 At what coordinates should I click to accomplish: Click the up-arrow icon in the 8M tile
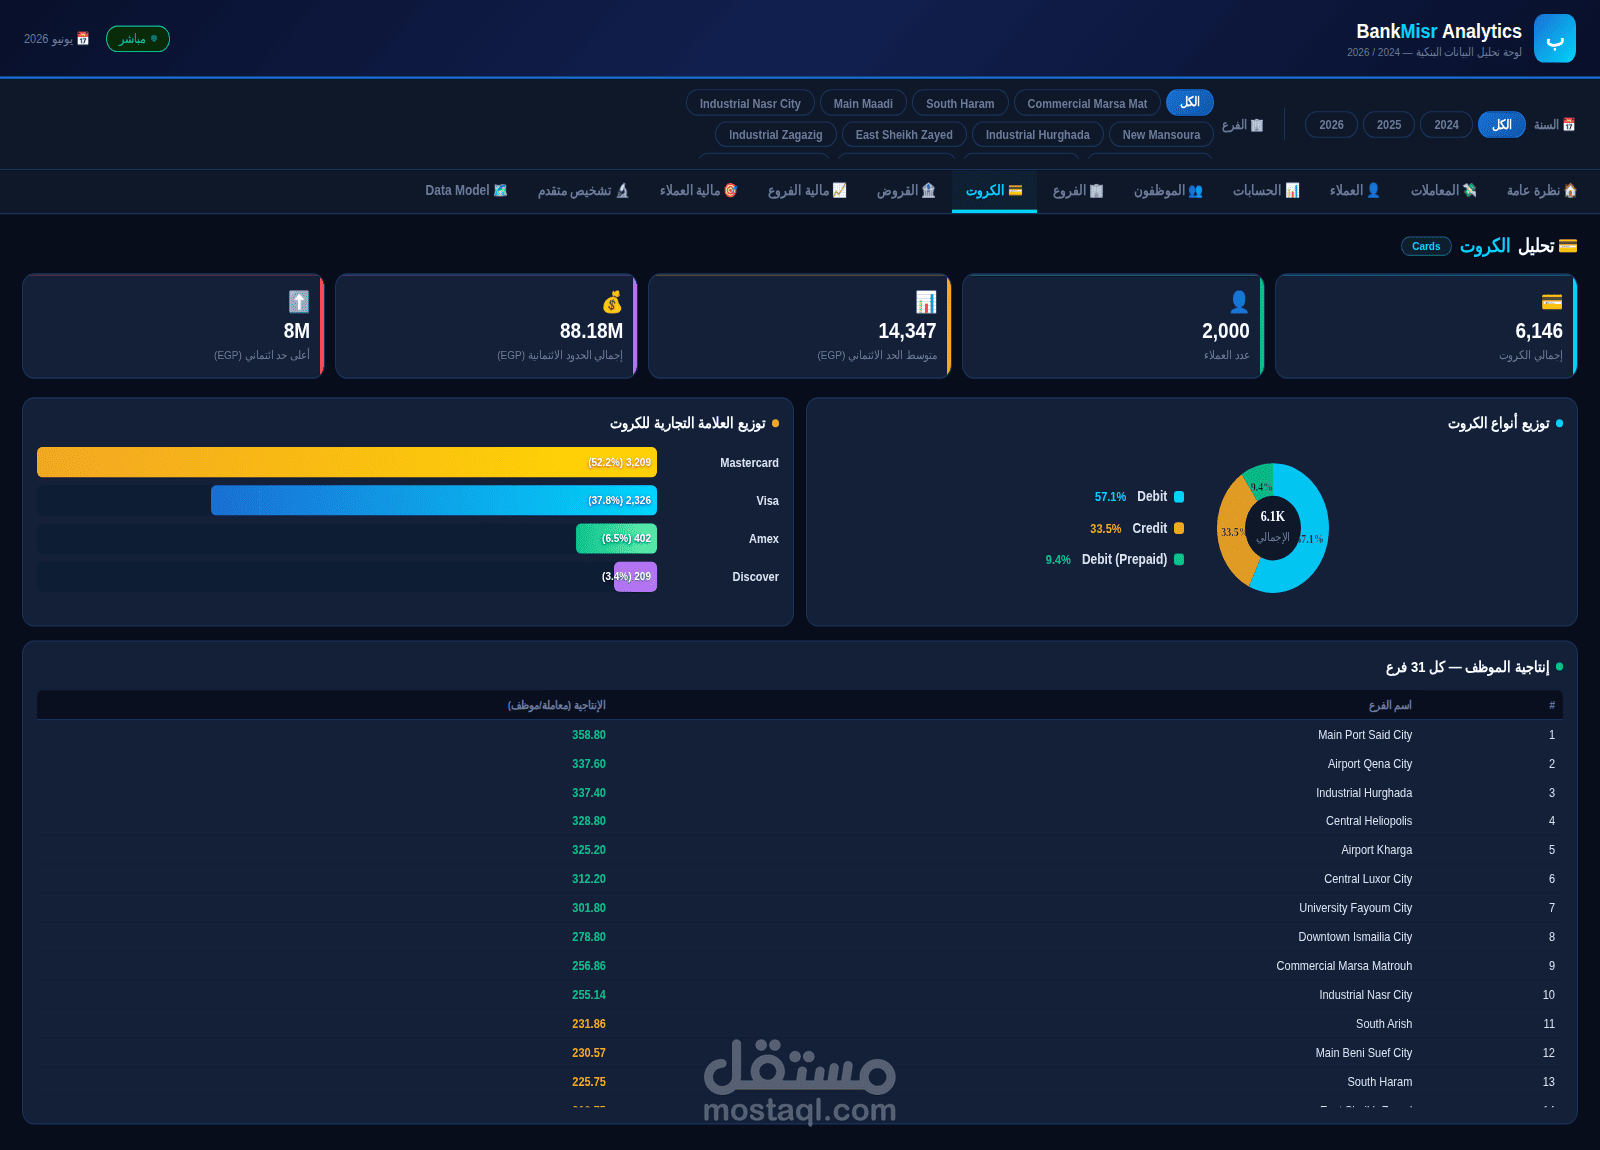coord(299,302)
